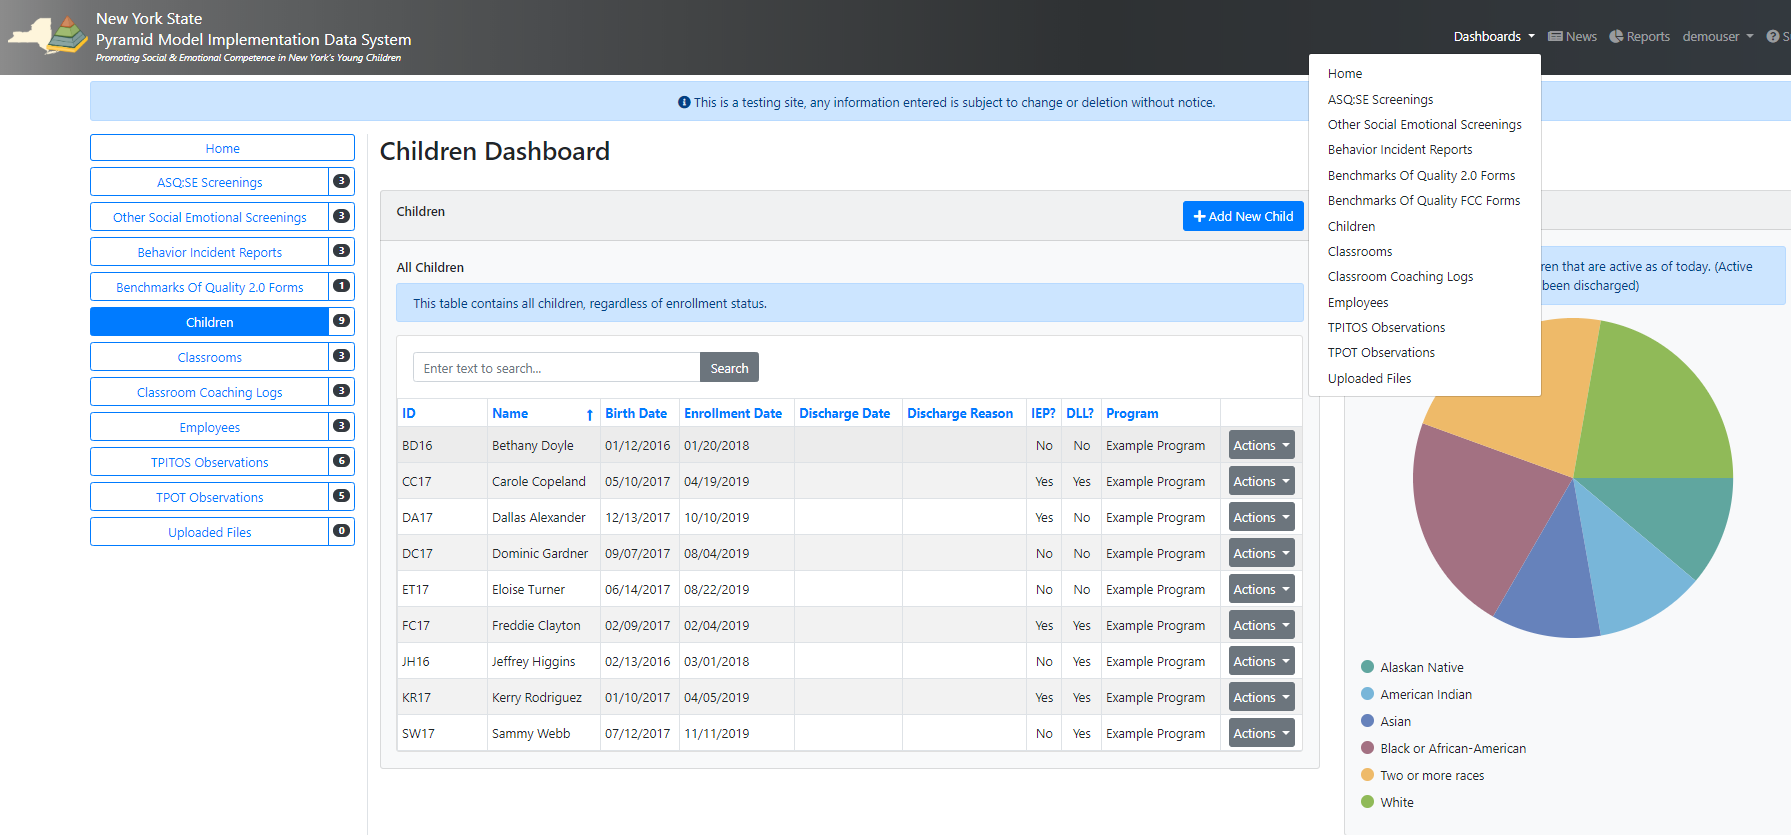The image size is (1791, 835).
Task: Click the New York State pyramid logo
Action: point(48,37)
